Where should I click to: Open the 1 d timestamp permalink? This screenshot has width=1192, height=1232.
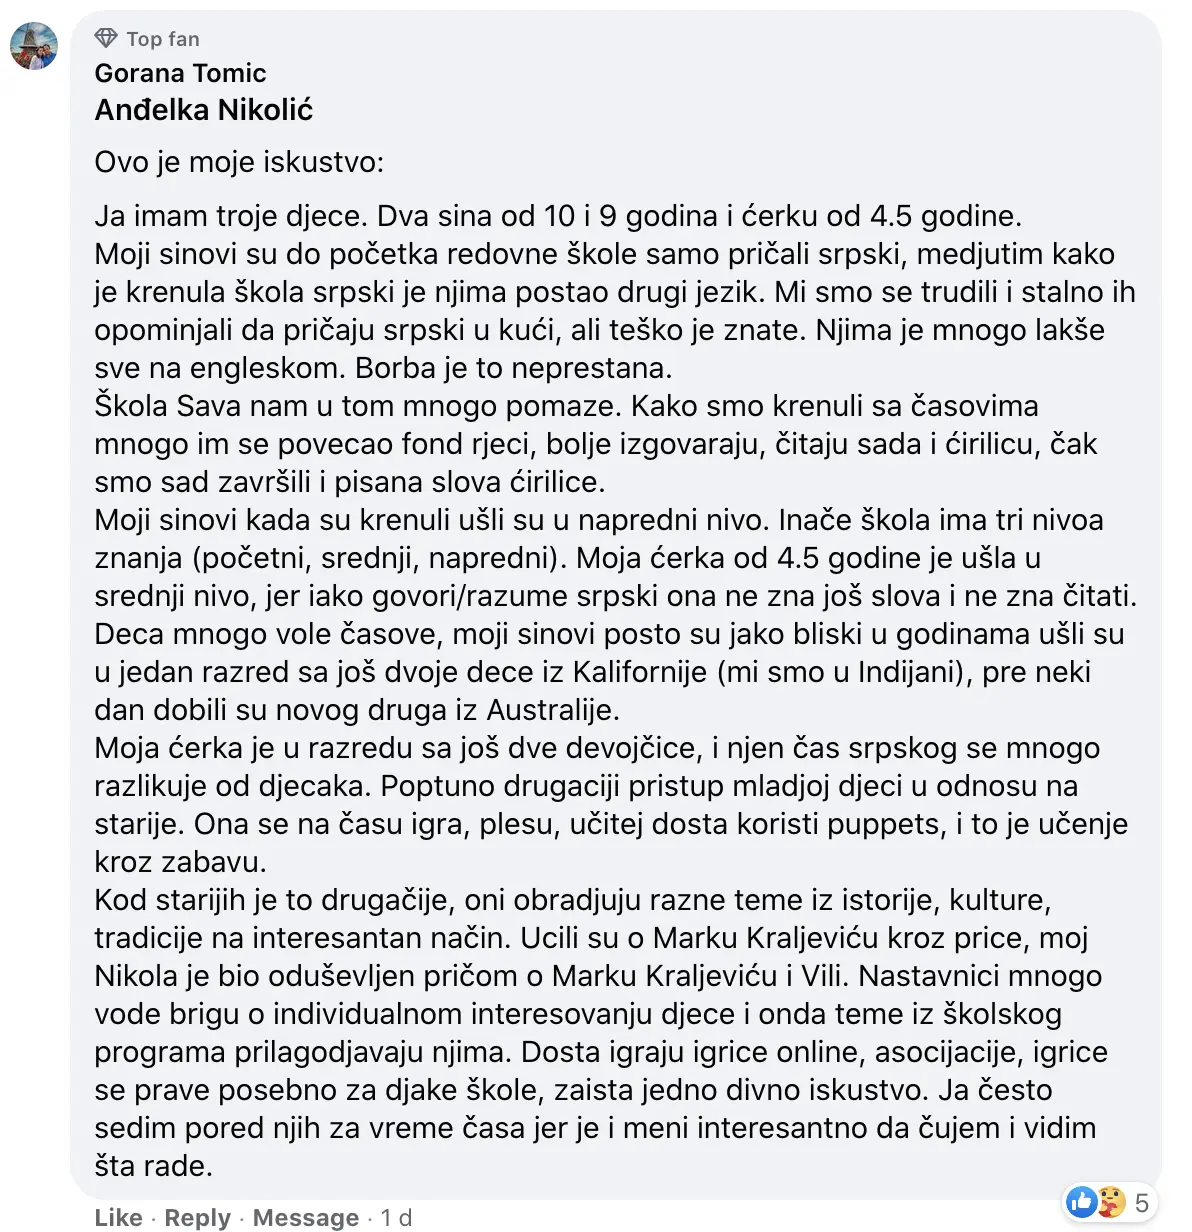(396, 1217)
